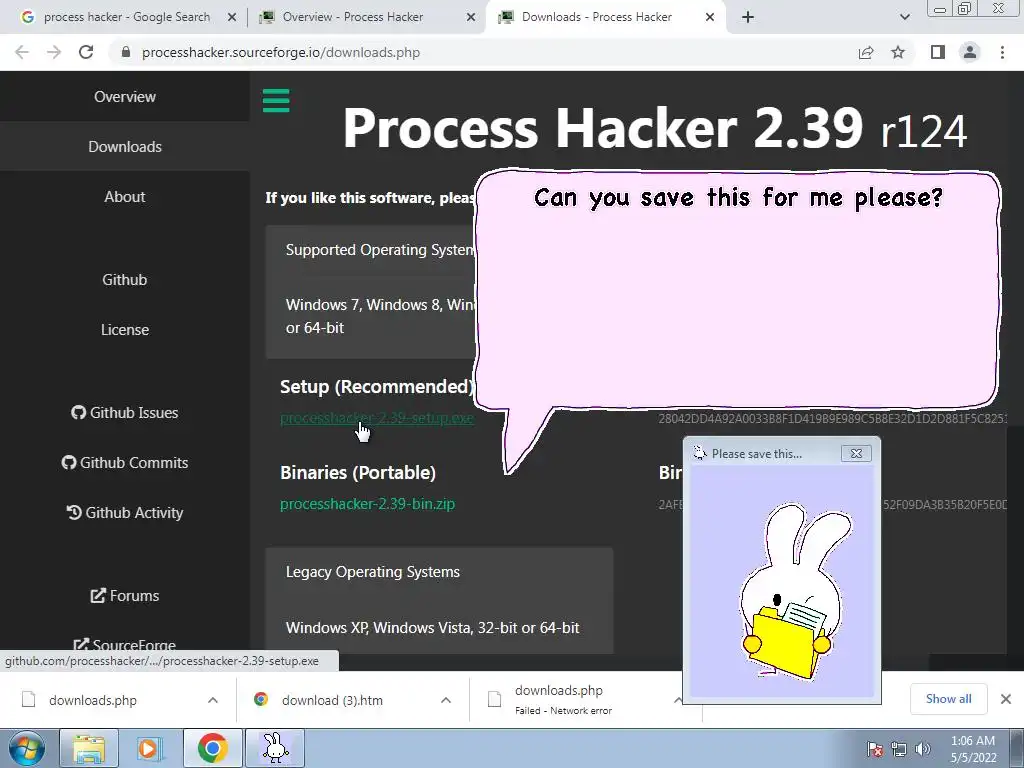Go back with the browser back arrow
This screenshot has width=1024, height=768.
tap(22, 52)
